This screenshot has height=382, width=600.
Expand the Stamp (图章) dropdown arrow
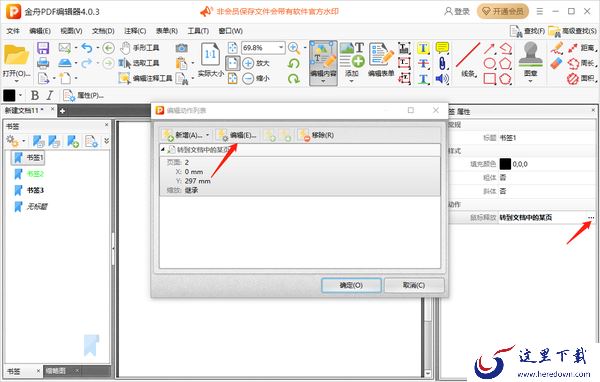[531, 81]
